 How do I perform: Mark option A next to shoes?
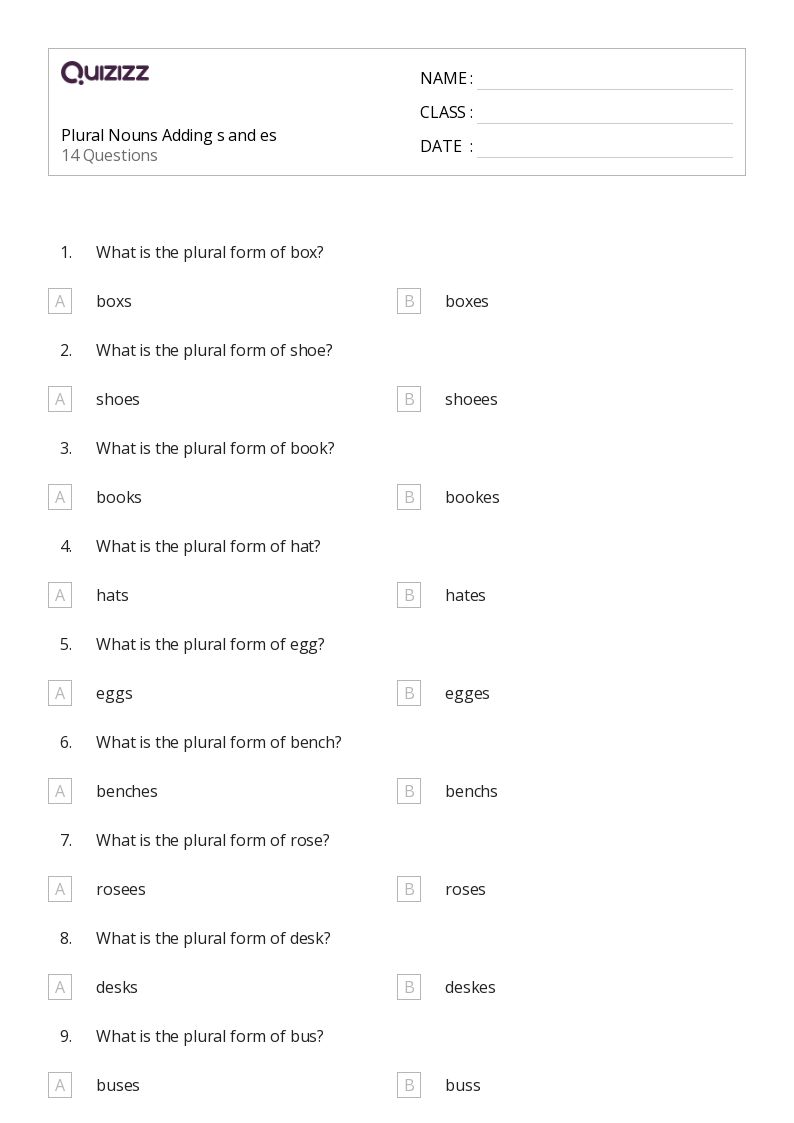click(60, 400)
